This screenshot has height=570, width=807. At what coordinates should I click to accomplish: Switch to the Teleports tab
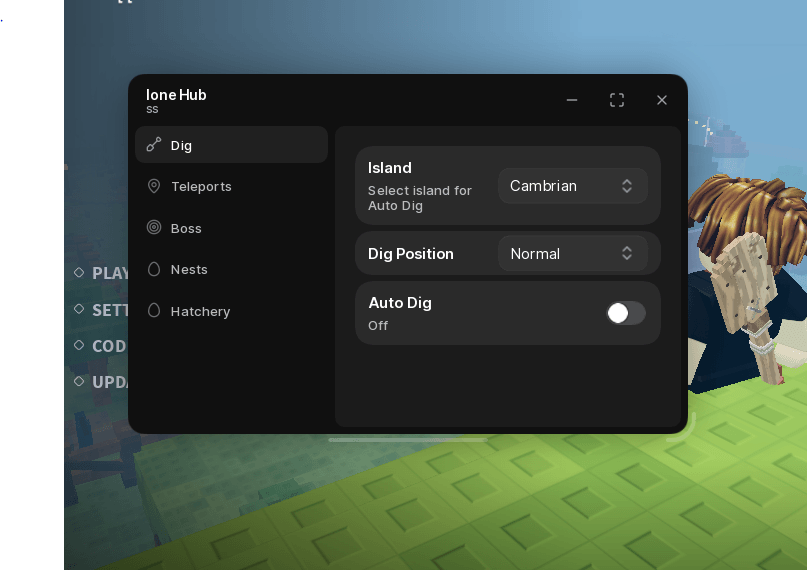(x=231, y=186)
